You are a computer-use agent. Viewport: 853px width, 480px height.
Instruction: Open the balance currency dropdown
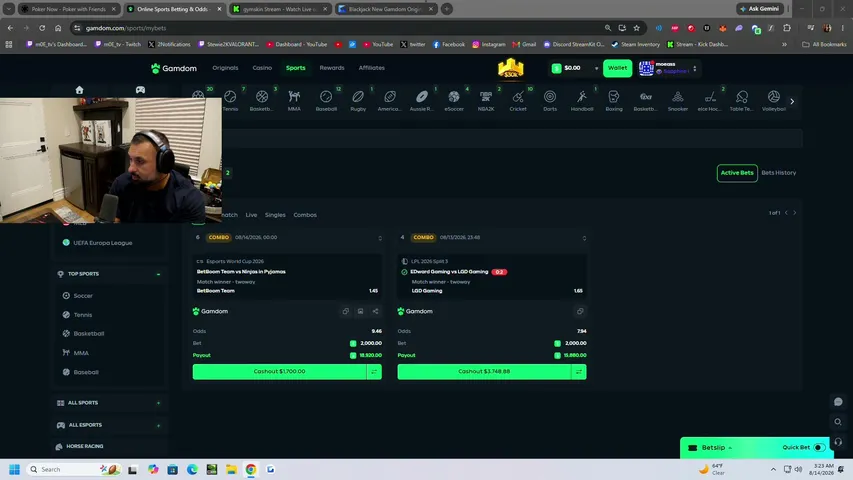pyautogui.click(x=596, y=69)
